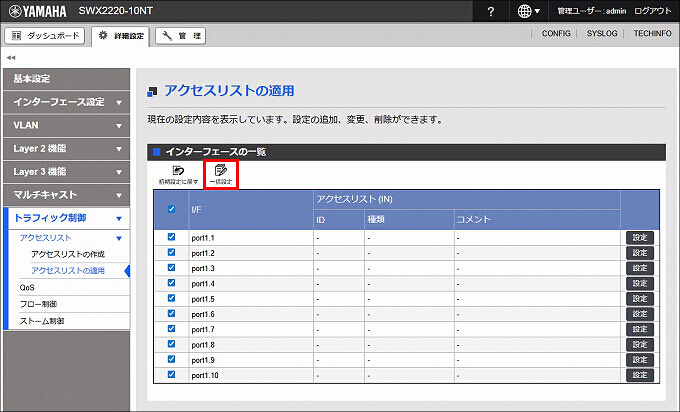Expand the インターフェース設定 menu
Image resolution: width=680 pixels, height=412 pixels.
pos(65,102)
